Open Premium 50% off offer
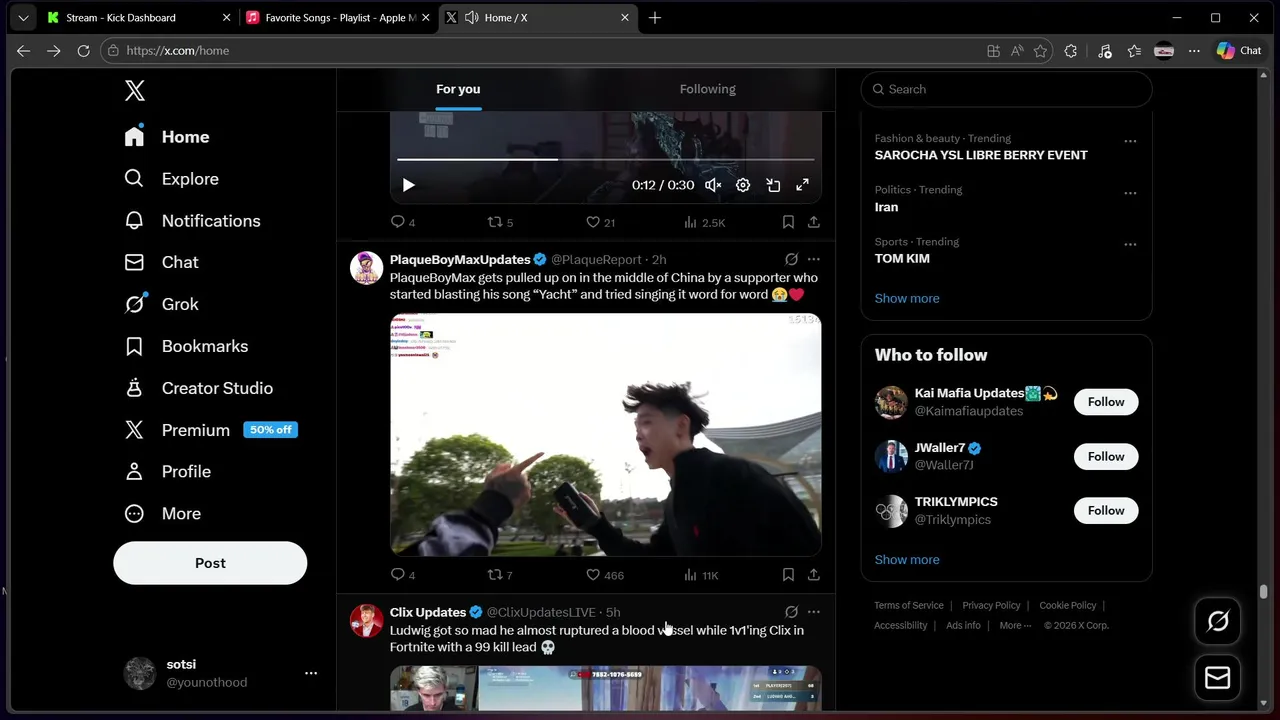 (x=211, y=430)
